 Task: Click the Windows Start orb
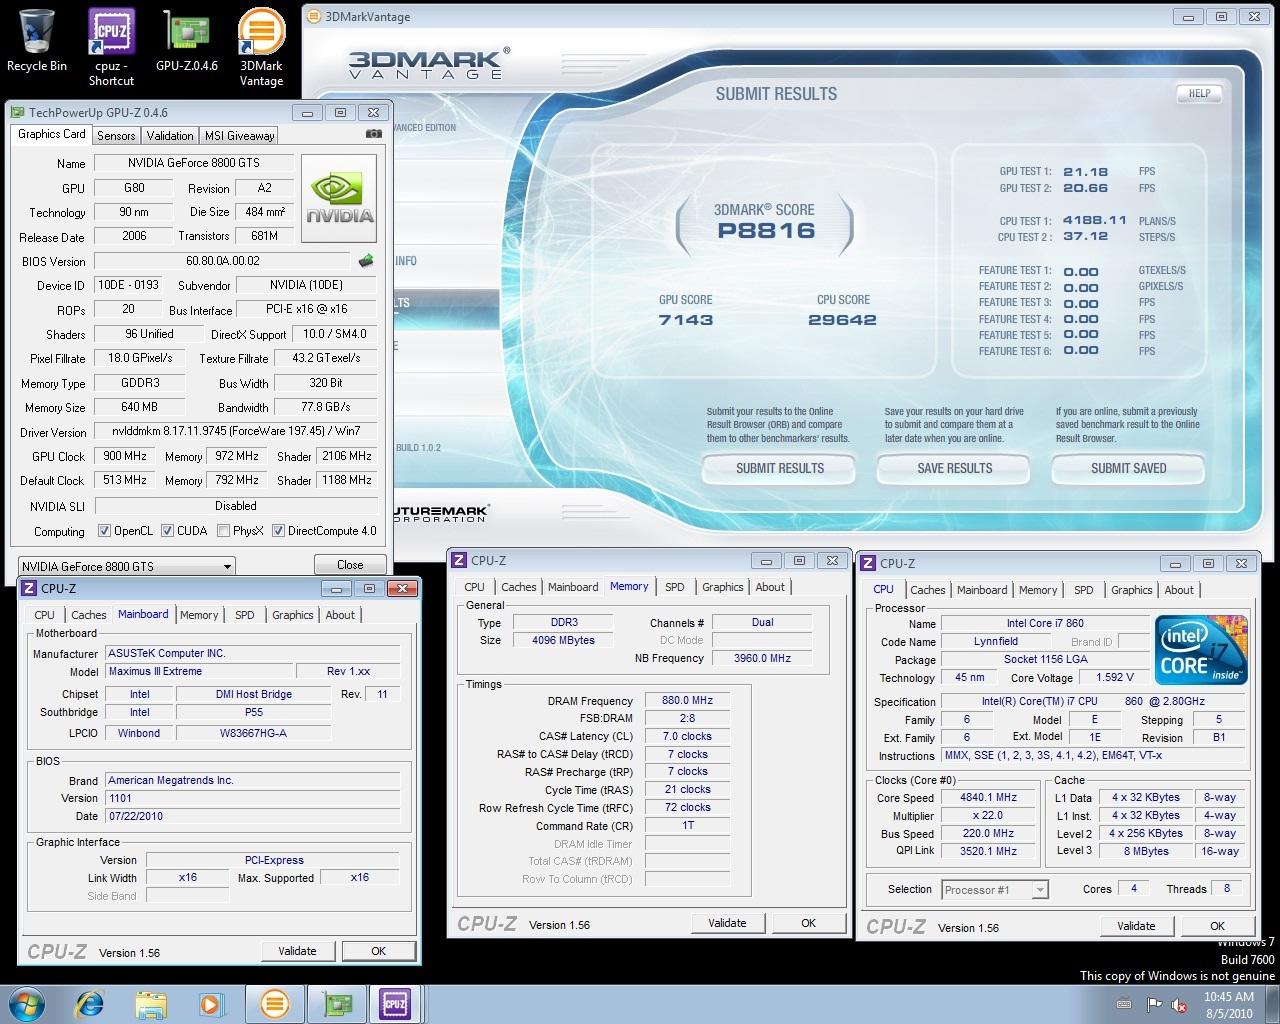pyautogui.click(x=26, y=1003)
